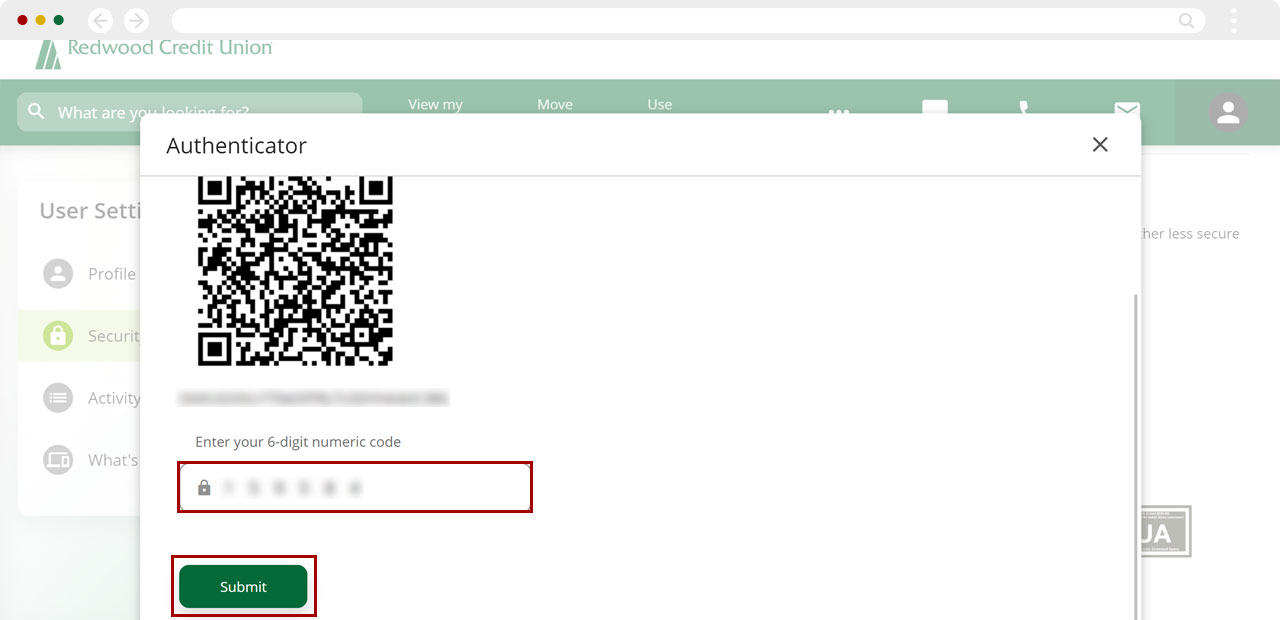Click the Profile person icon
This screenshot has width=1280, height=620.
pos(58,274)
